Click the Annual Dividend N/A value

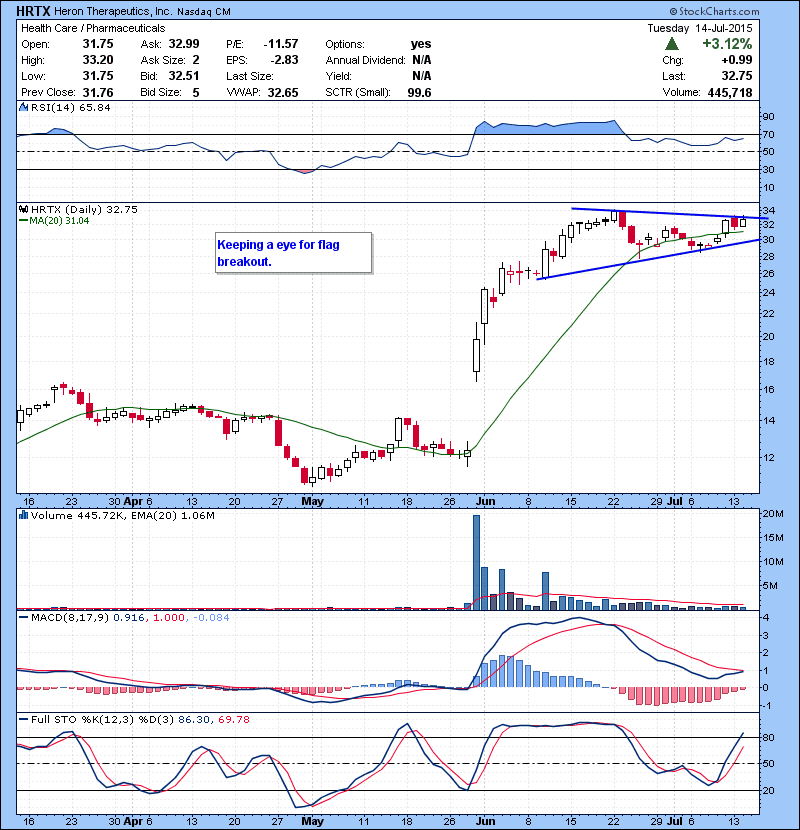422,60
